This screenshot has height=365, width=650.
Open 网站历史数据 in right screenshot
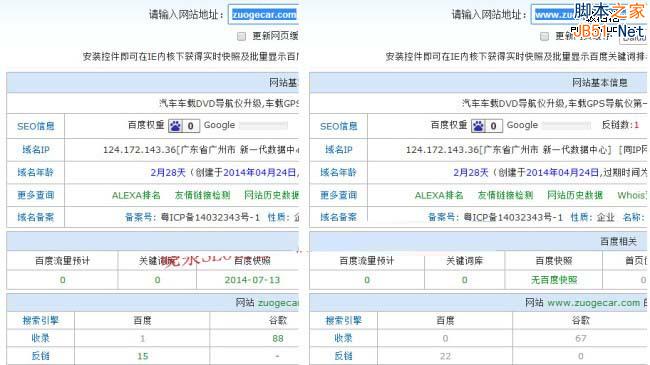(575, 195)
